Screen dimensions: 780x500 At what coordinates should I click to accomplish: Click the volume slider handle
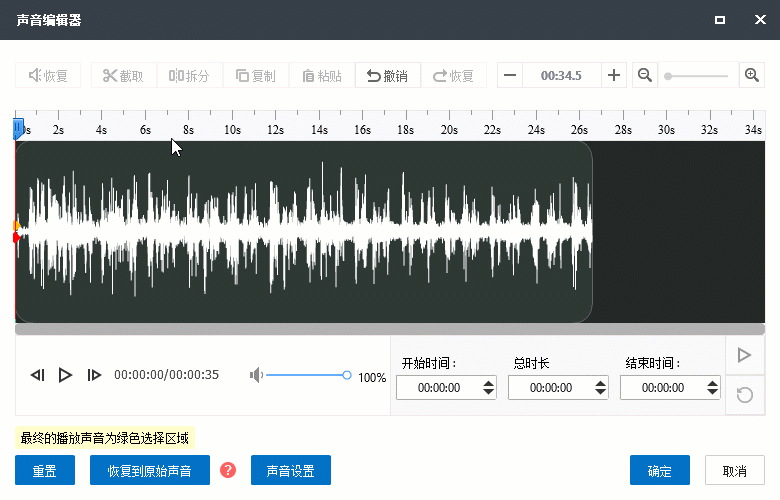click(x=347, y=375)
